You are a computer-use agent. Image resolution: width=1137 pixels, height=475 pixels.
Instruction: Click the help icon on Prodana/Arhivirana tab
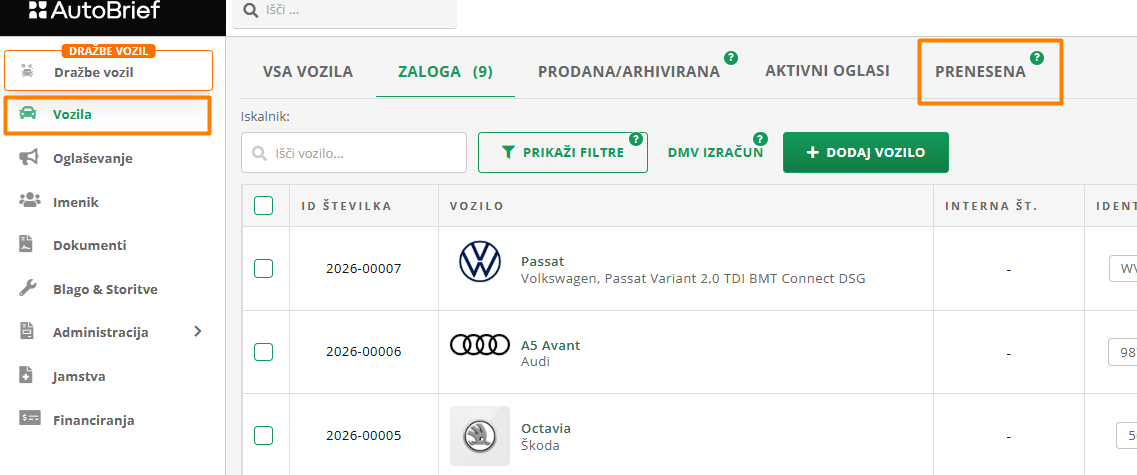(x=731, y=58)
